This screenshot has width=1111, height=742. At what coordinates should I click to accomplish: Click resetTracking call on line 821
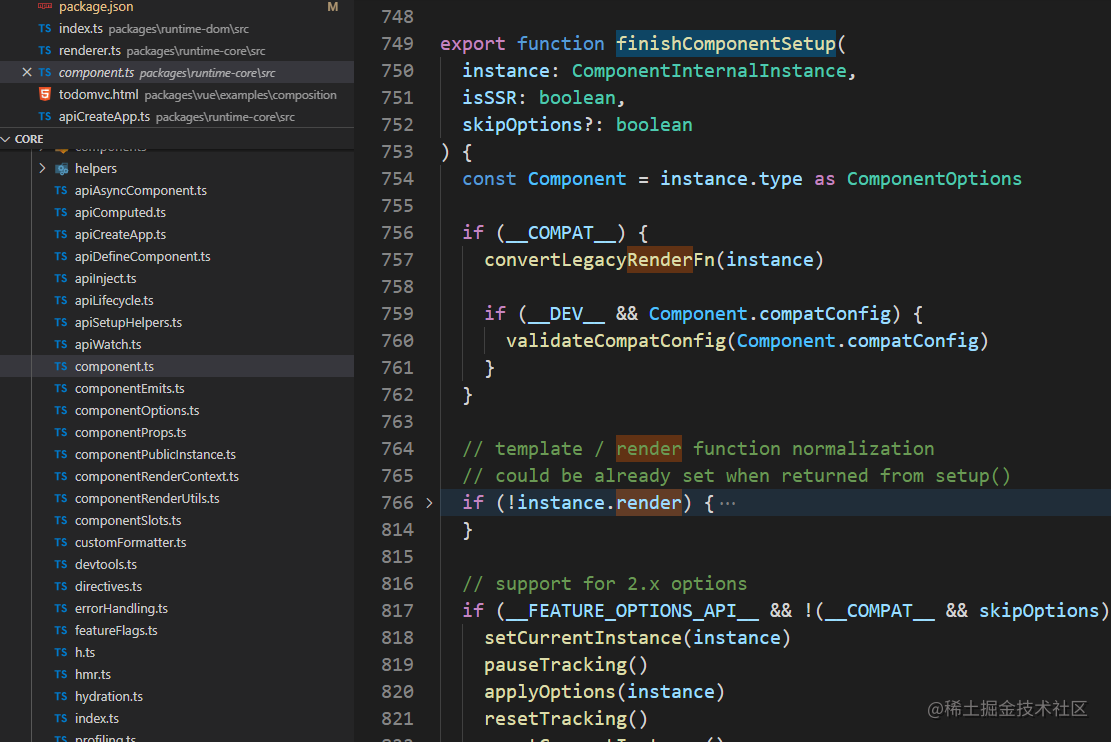point(556,719)
